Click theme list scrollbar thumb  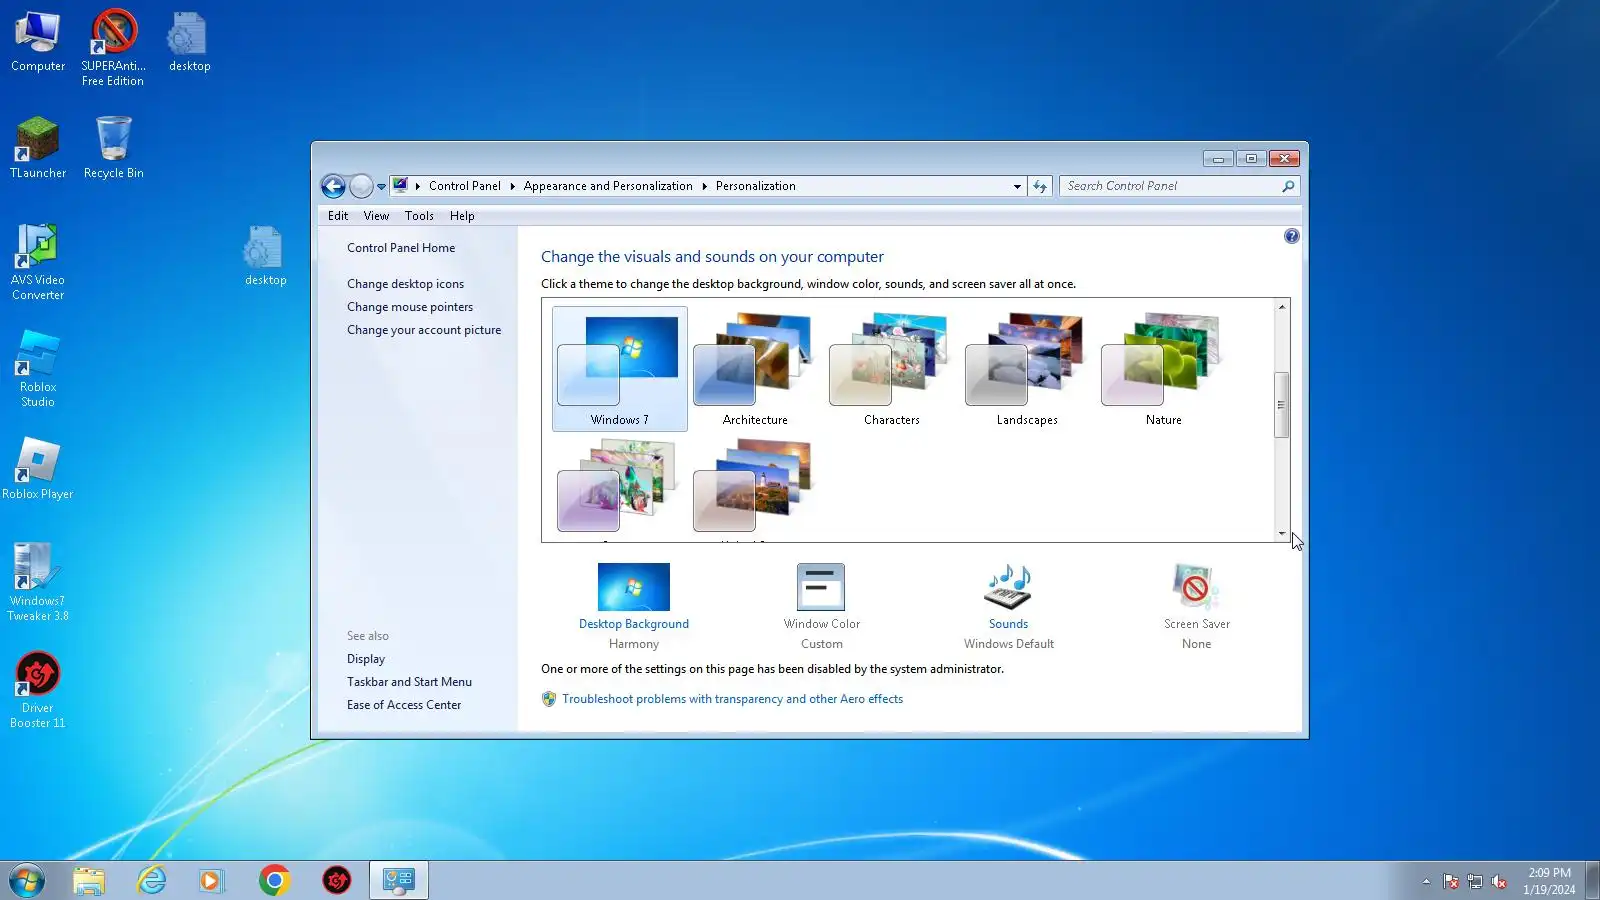pos(1281,404)
